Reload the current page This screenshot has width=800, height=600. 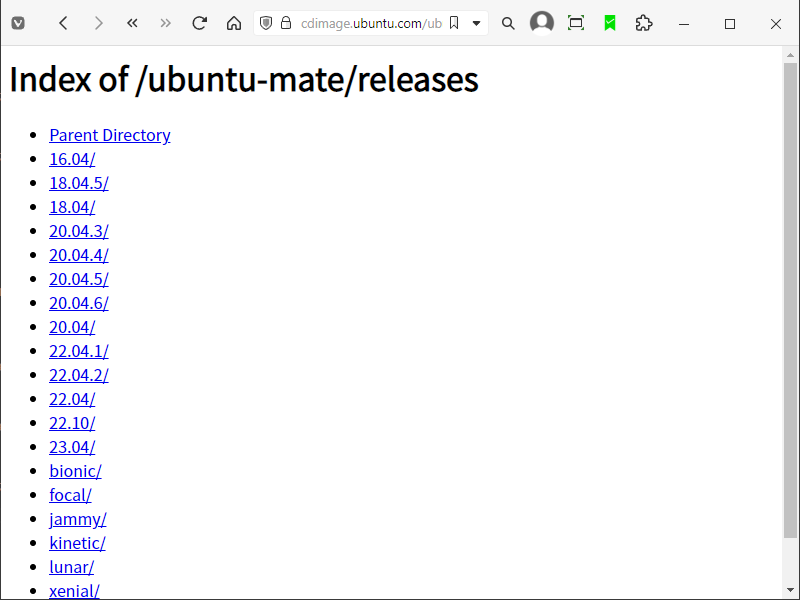coord(199,23)
